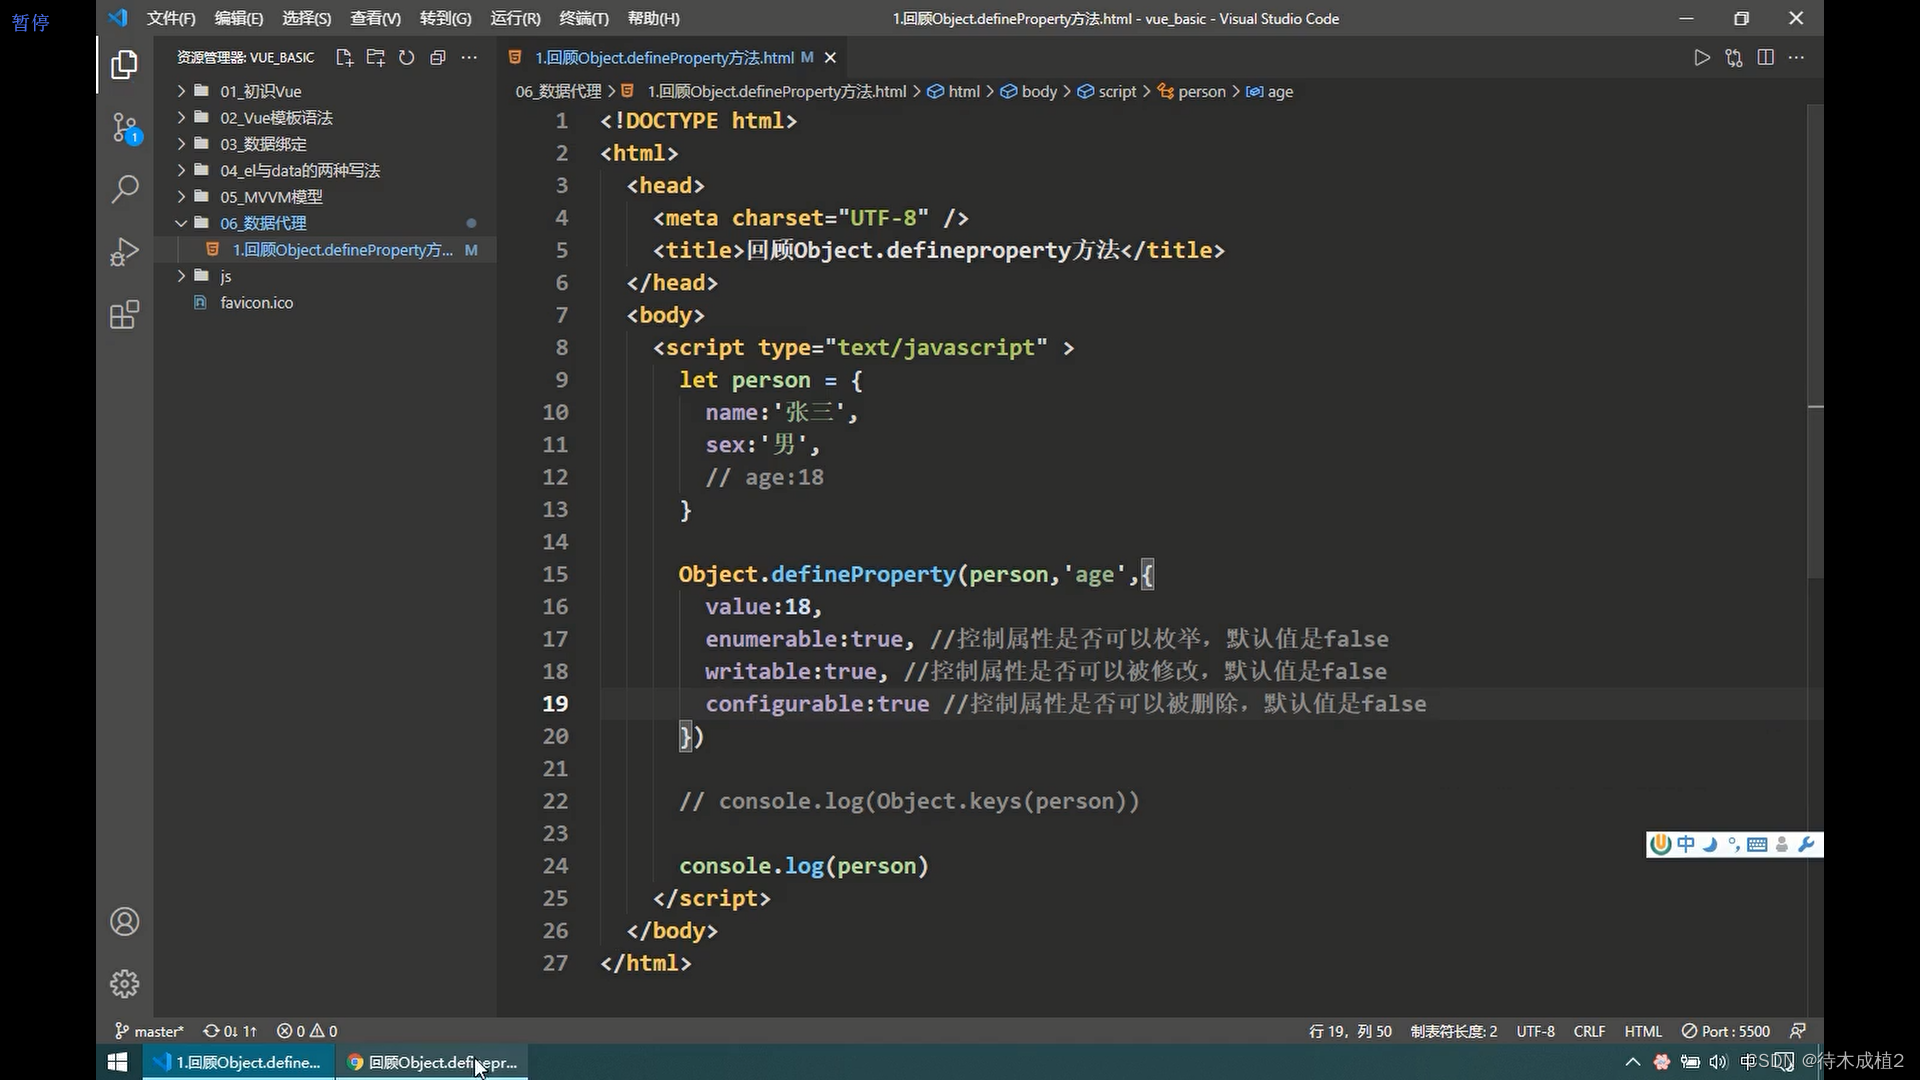Refresh the explorer file tree
1920x1080 pixels.
point(406,58)
